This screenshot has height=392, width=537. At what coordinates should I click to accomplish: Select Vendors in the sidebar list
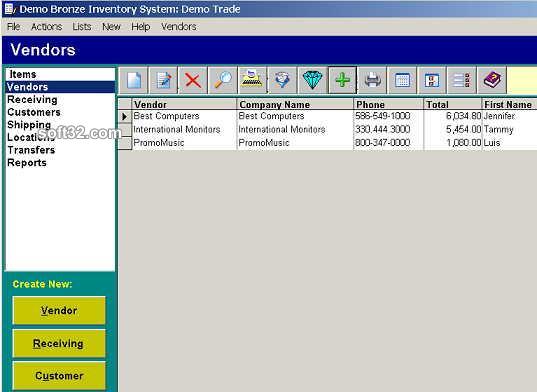click(x=61, y=87)
